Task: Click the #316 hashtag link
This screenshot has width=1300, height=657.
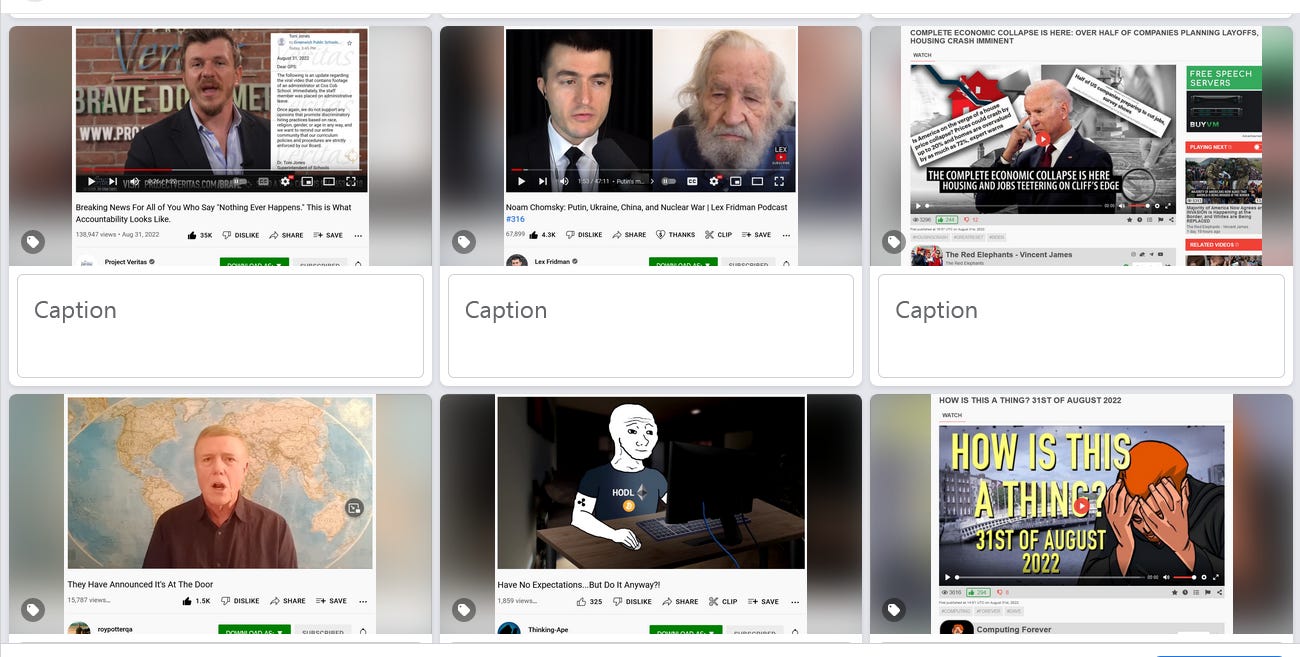Action: point(515,219)
